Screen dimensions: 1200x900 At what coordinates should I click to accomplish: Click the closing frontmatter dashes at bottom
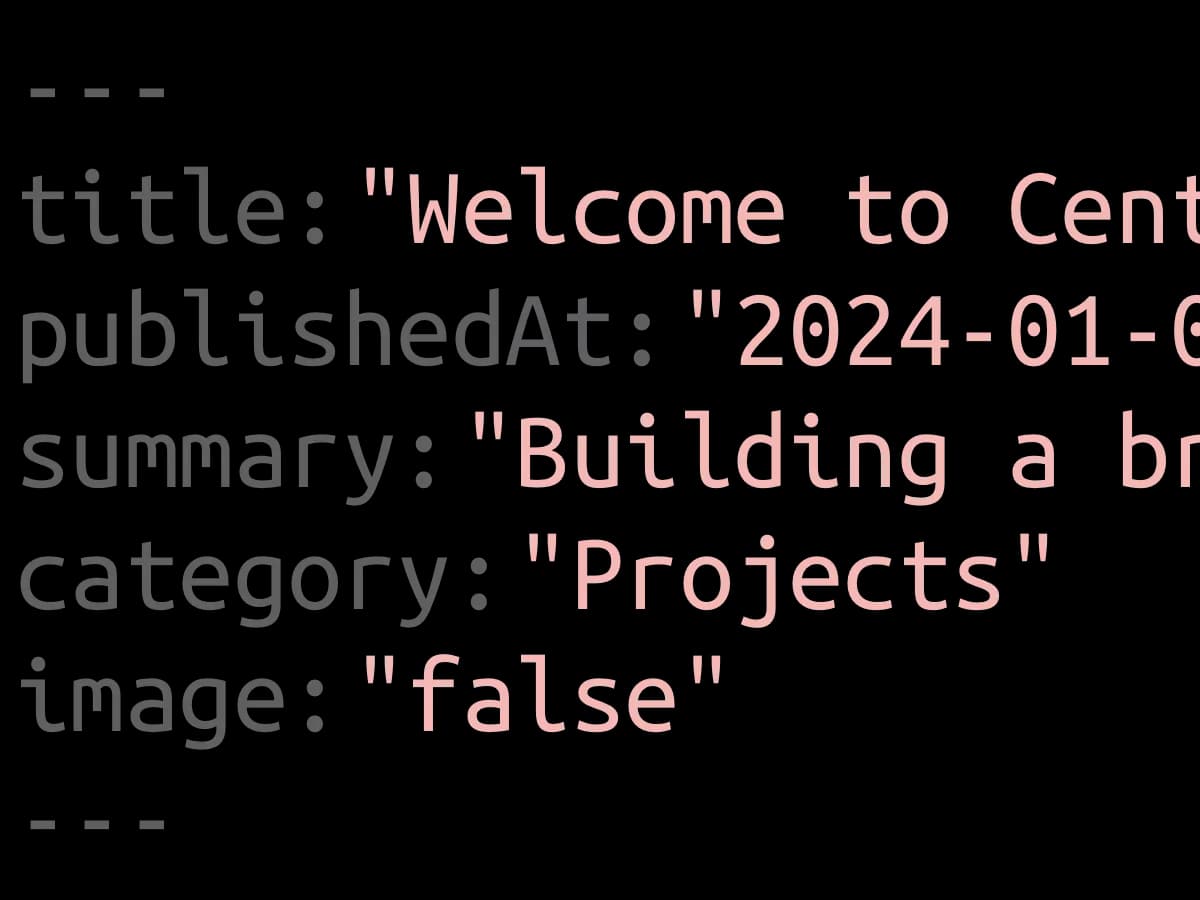(x=97, y=823)
